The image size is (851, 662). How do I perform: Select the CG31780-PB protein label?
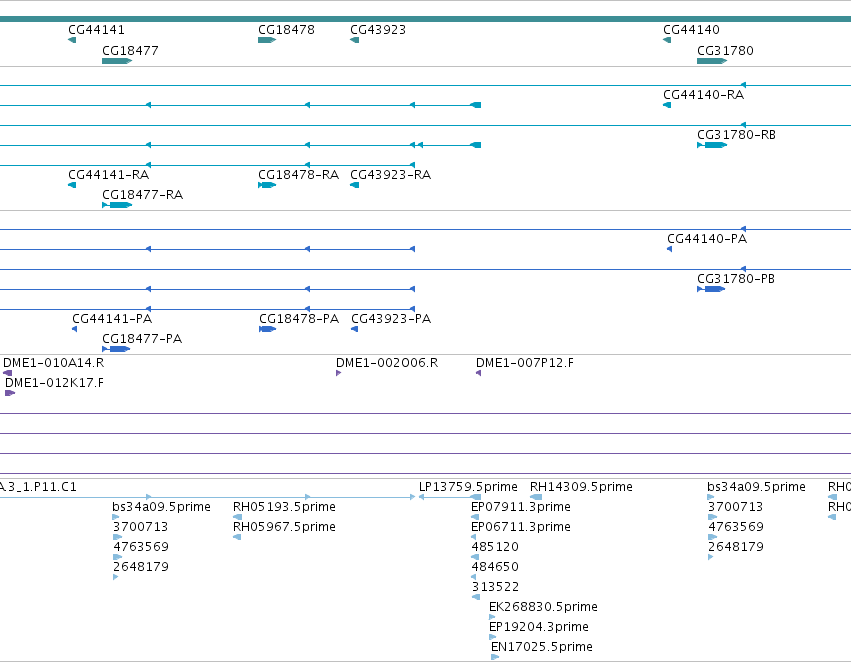click(736, 279)
